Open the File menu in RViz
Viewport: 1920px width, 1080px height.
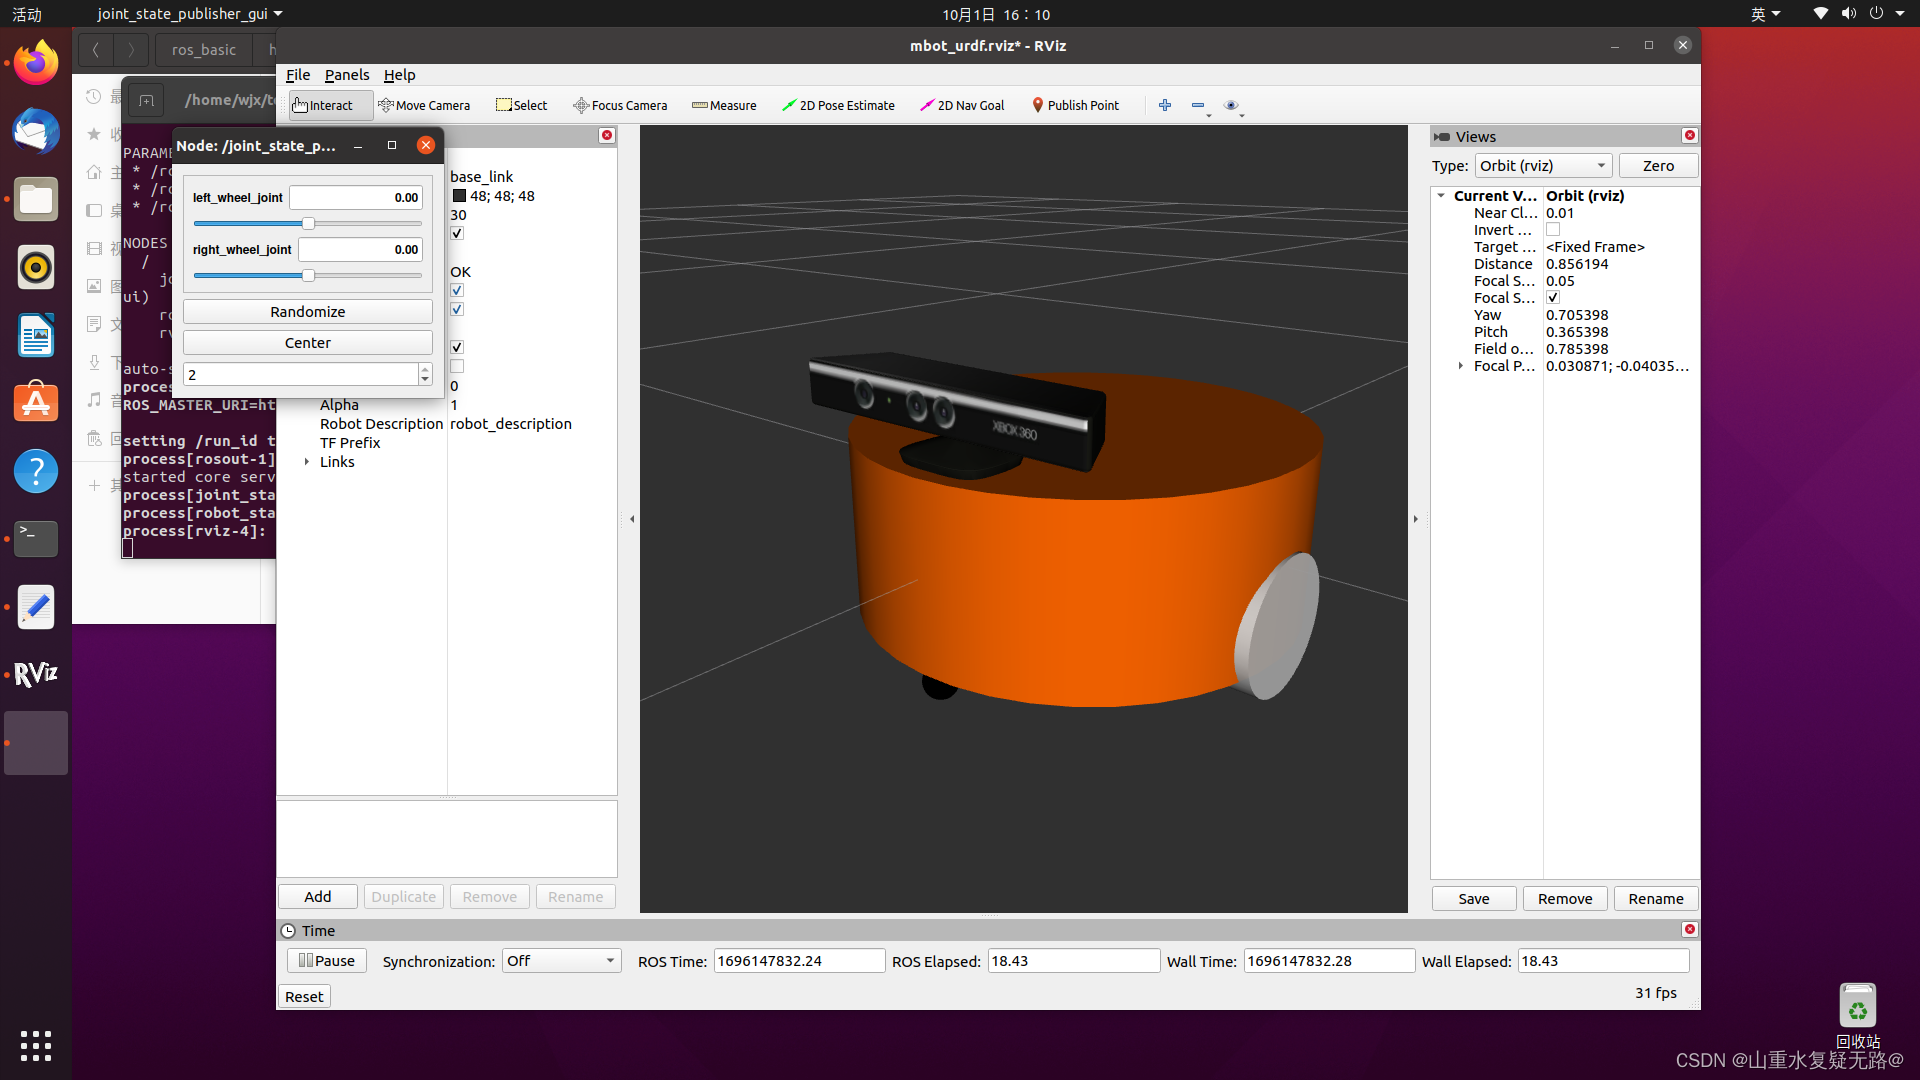[x=298, y=75]
